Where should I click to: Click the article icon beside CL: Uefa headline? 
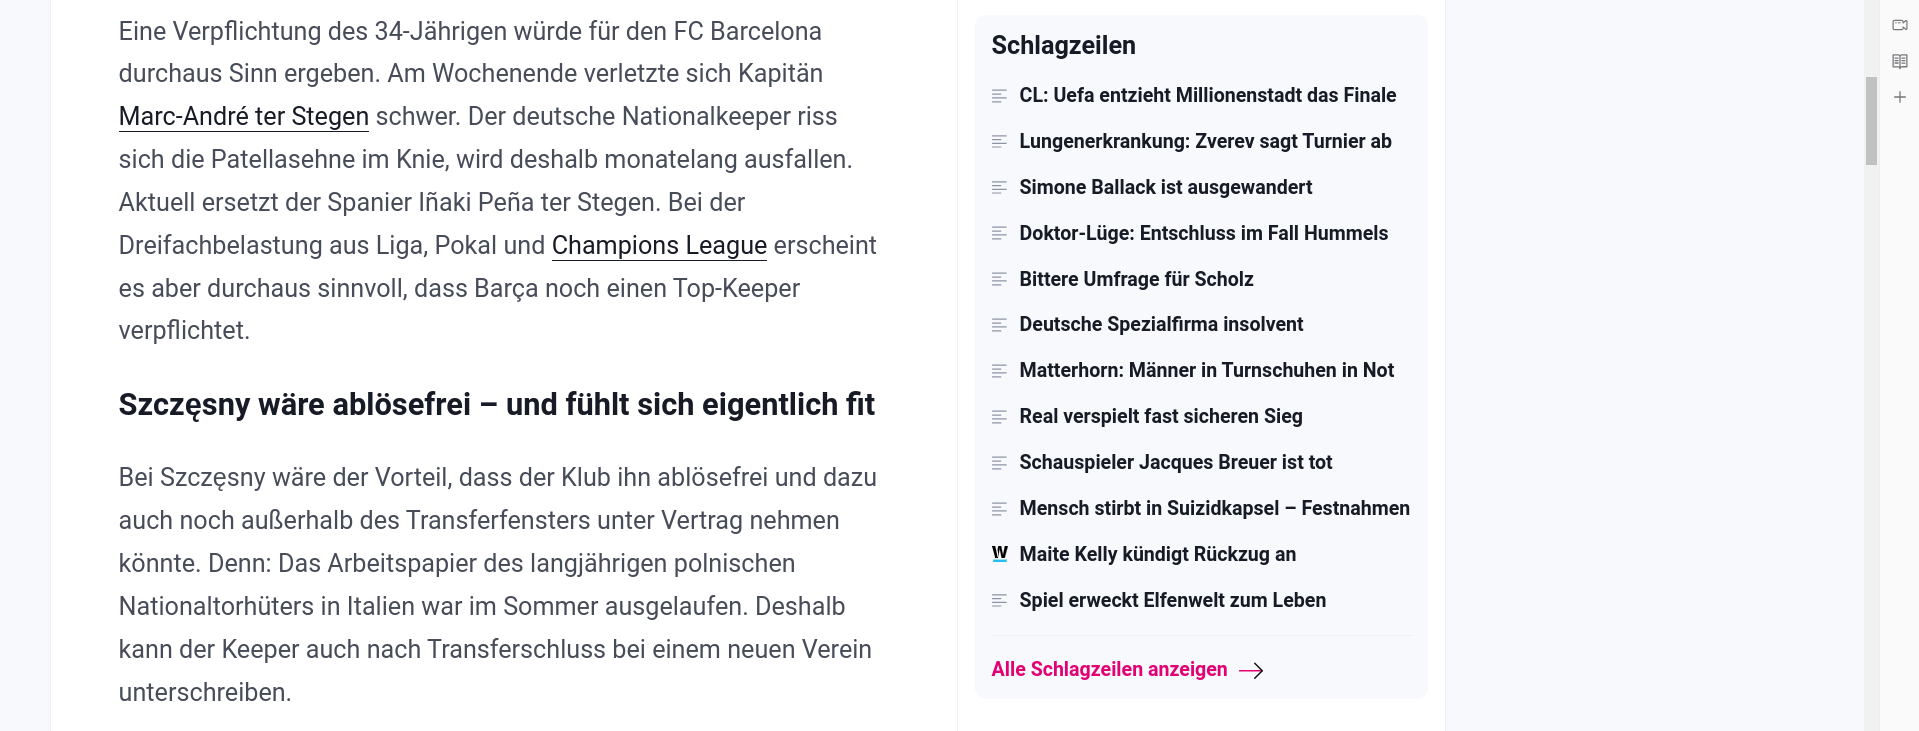point(999,96)
